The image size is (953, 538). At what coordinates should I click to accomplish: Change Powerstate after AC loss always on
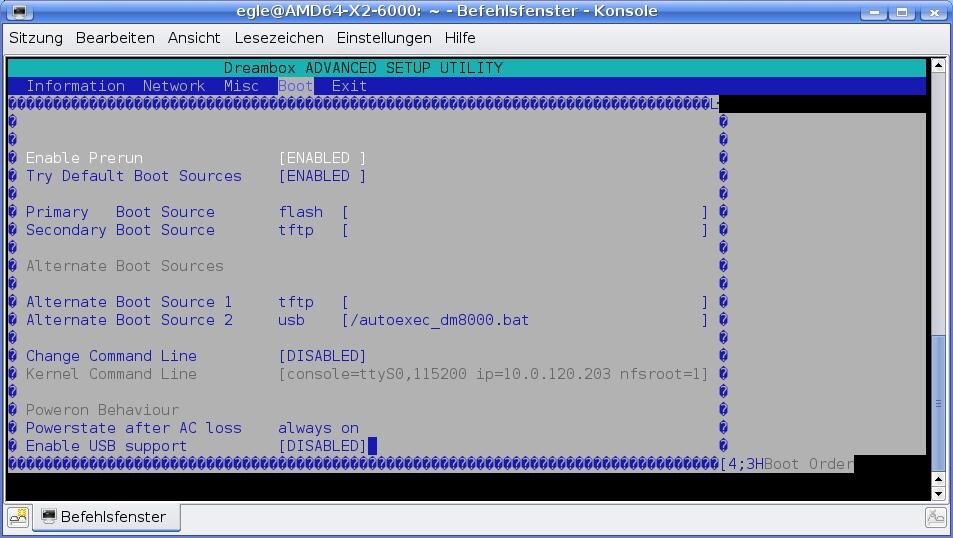pyautogui.click(x=318, y=428)
